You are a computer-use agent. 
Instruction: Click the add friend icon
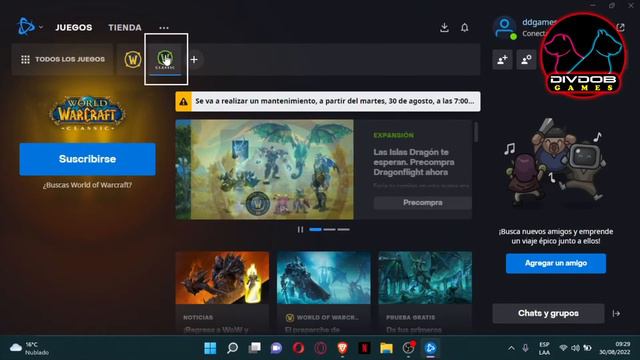pyautogui.click(x=502, y=60)
